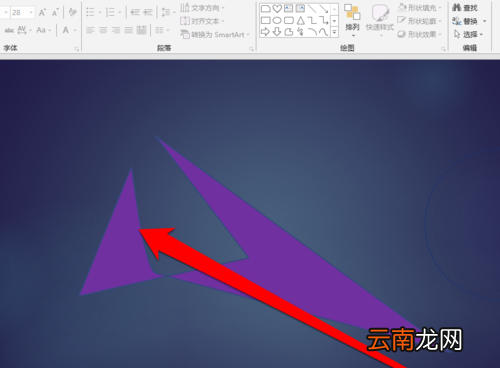Click 查找 find button

point(465,8)
